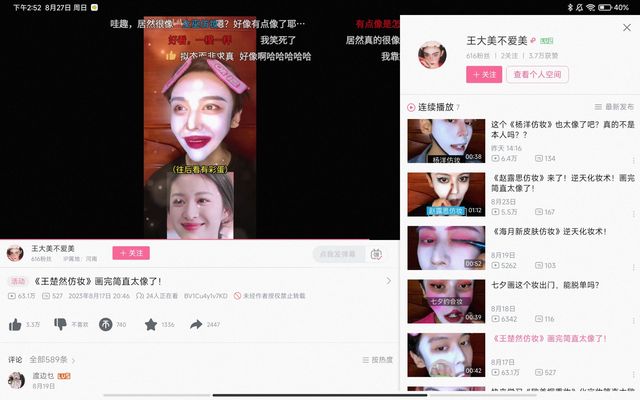
Task: Open 海月新皮肤仿妆 video thumbnail
Action: tap(446, 248)
